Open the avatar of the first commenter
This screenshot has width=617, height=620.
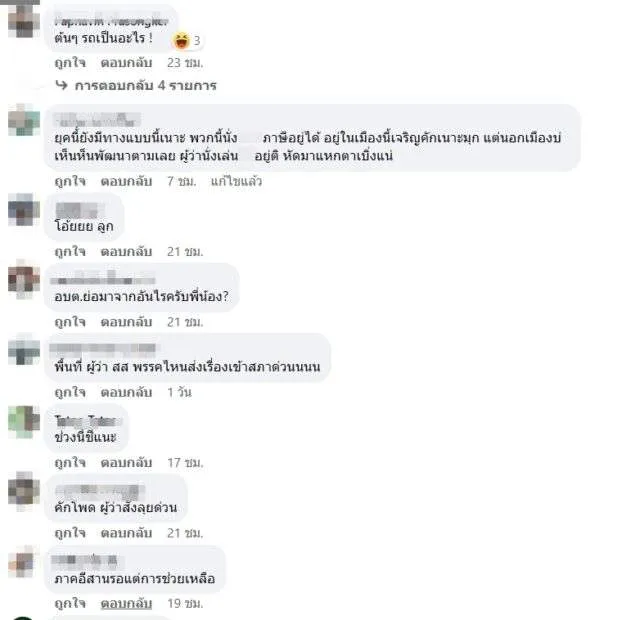coord(24,21)
